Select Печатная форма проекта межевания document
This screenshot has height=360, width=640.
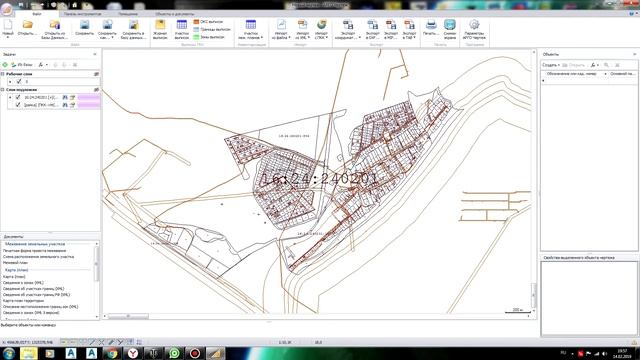pos(34,251)
